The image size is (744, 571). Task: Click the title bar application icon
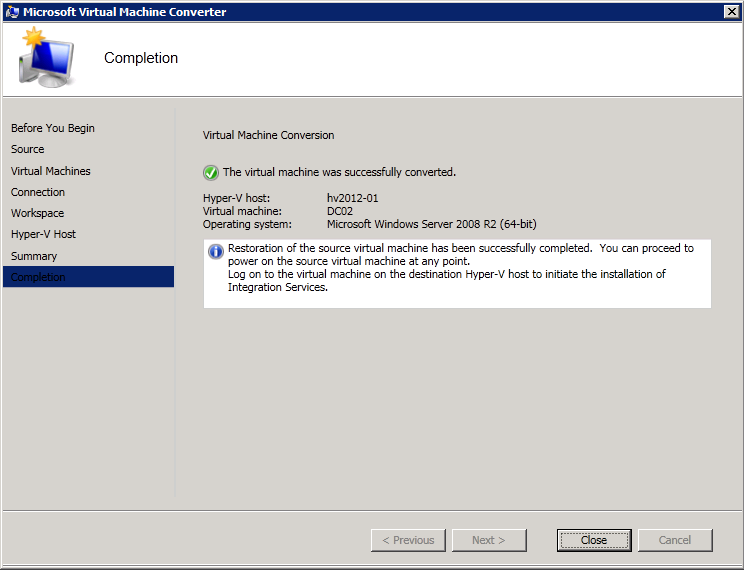tap(12, 12)
